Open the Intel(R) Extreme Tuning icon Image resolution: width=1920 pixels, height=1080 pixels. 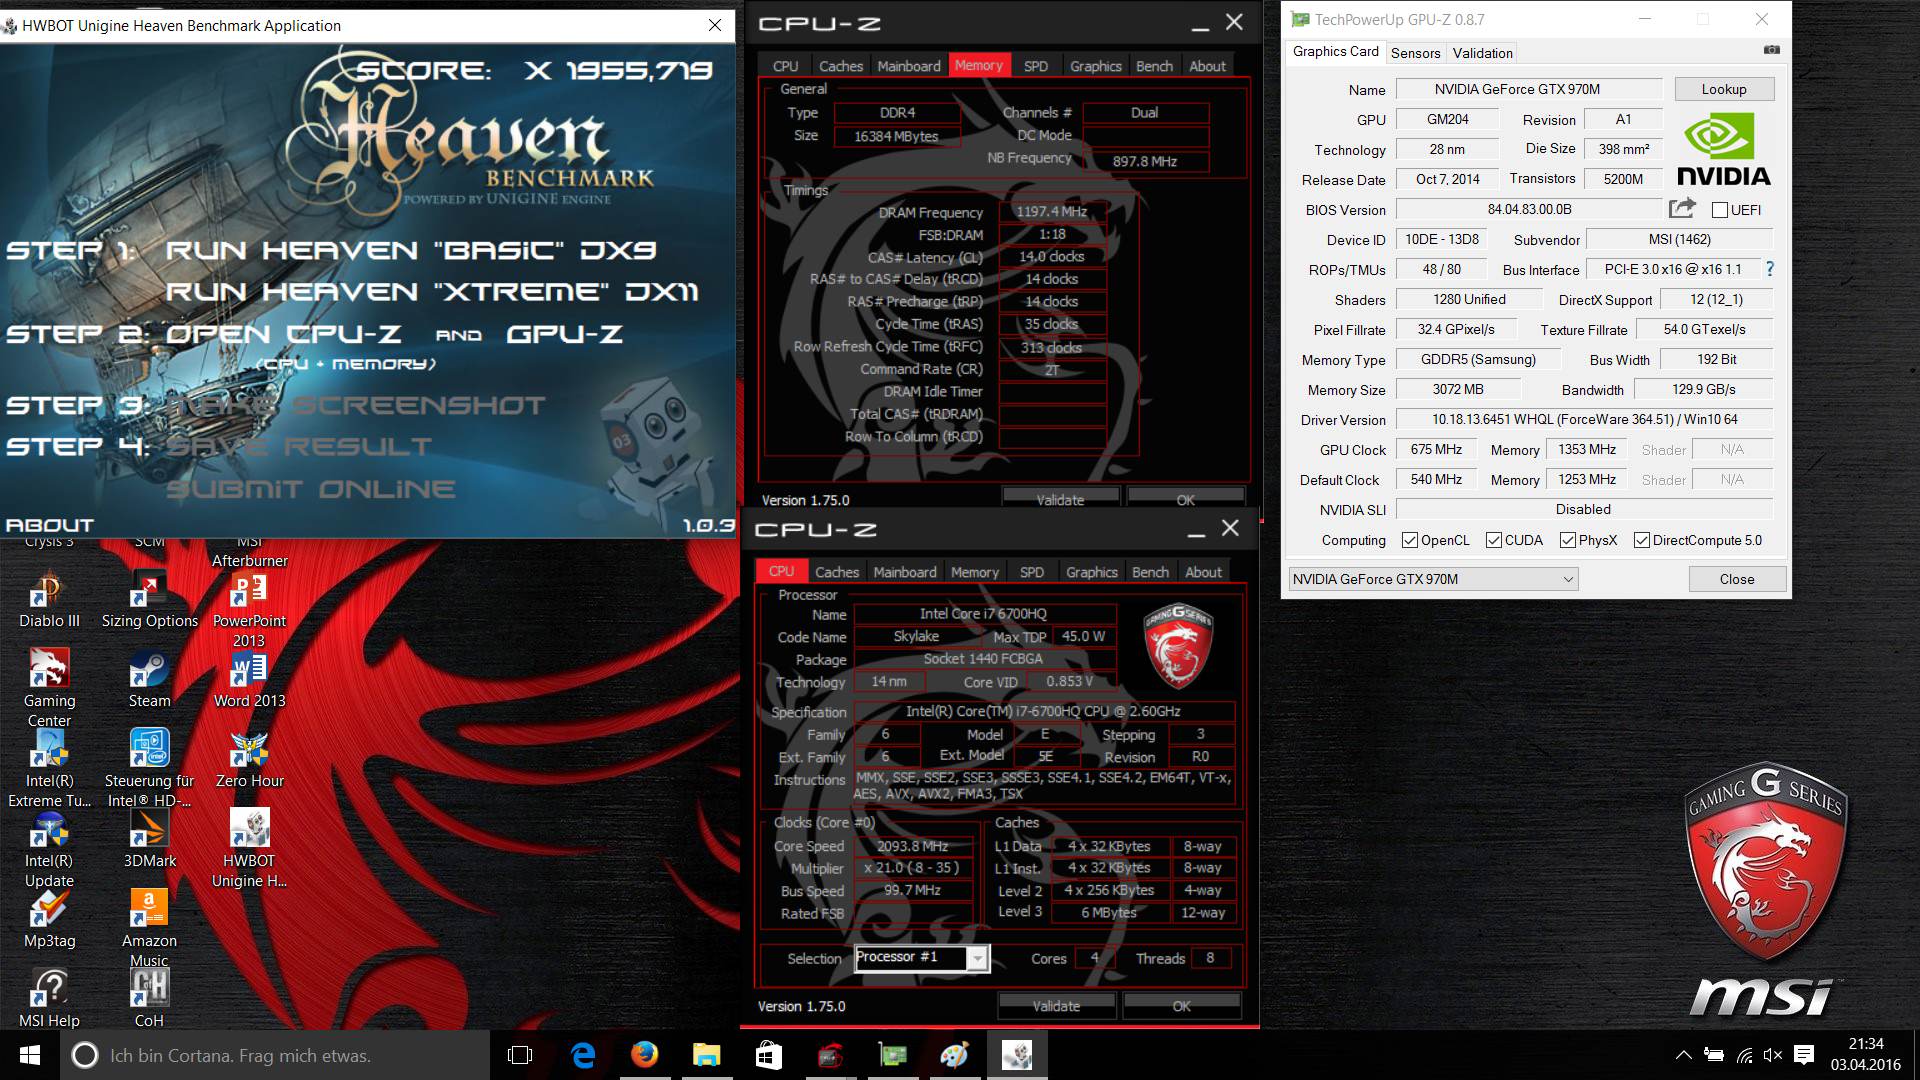[x=49, y=768]
